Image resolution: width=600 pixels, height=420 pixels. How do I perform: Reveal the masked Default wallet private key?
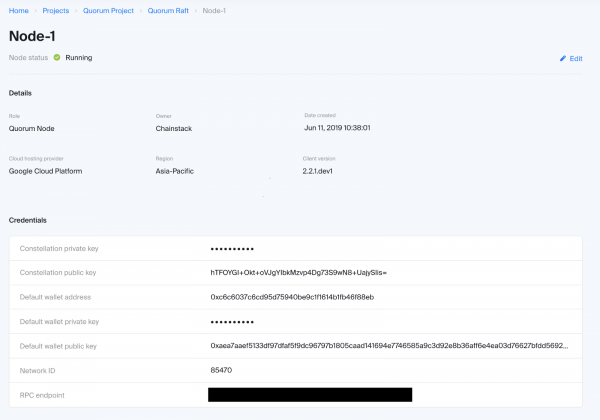click(232, 321)
